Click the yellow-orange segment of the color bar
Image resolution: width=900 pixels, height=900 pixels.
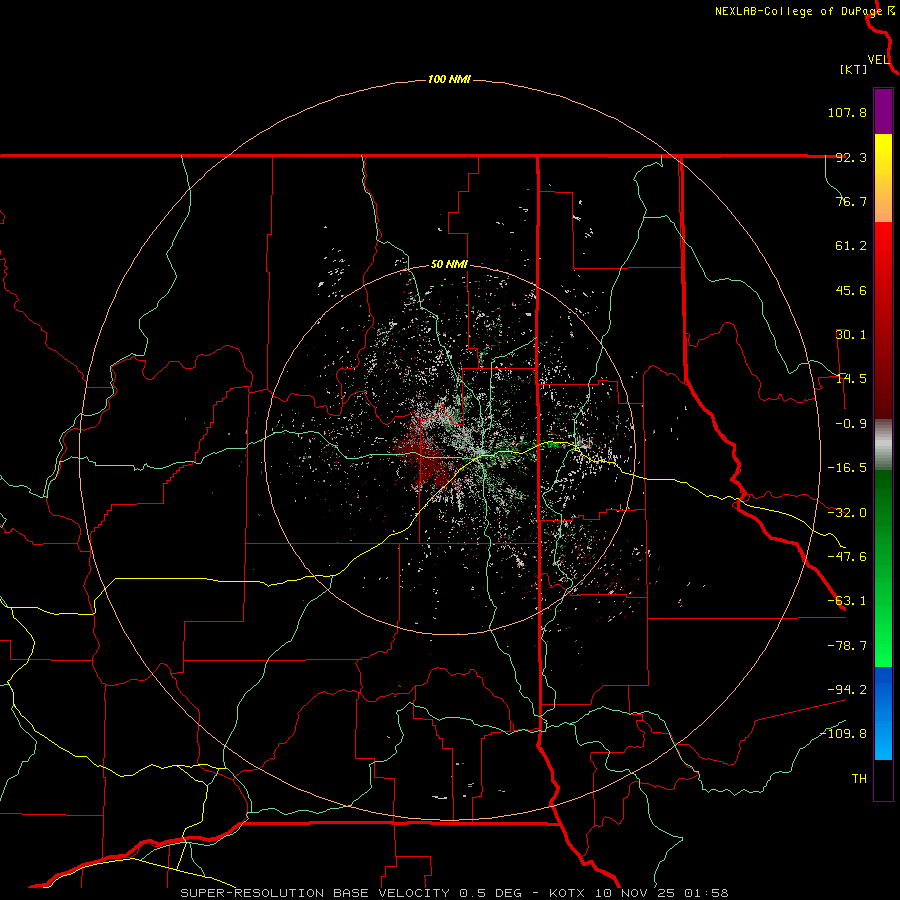click(883, 178)
